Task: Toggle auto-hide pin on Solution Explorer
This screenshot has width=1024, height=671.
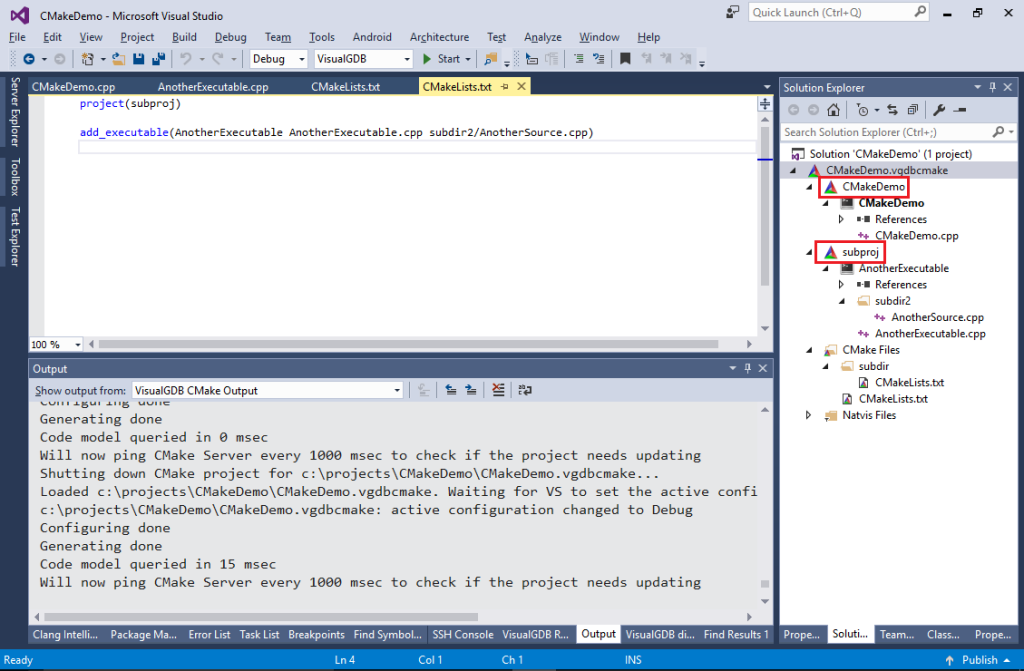Action: point(993,87)
